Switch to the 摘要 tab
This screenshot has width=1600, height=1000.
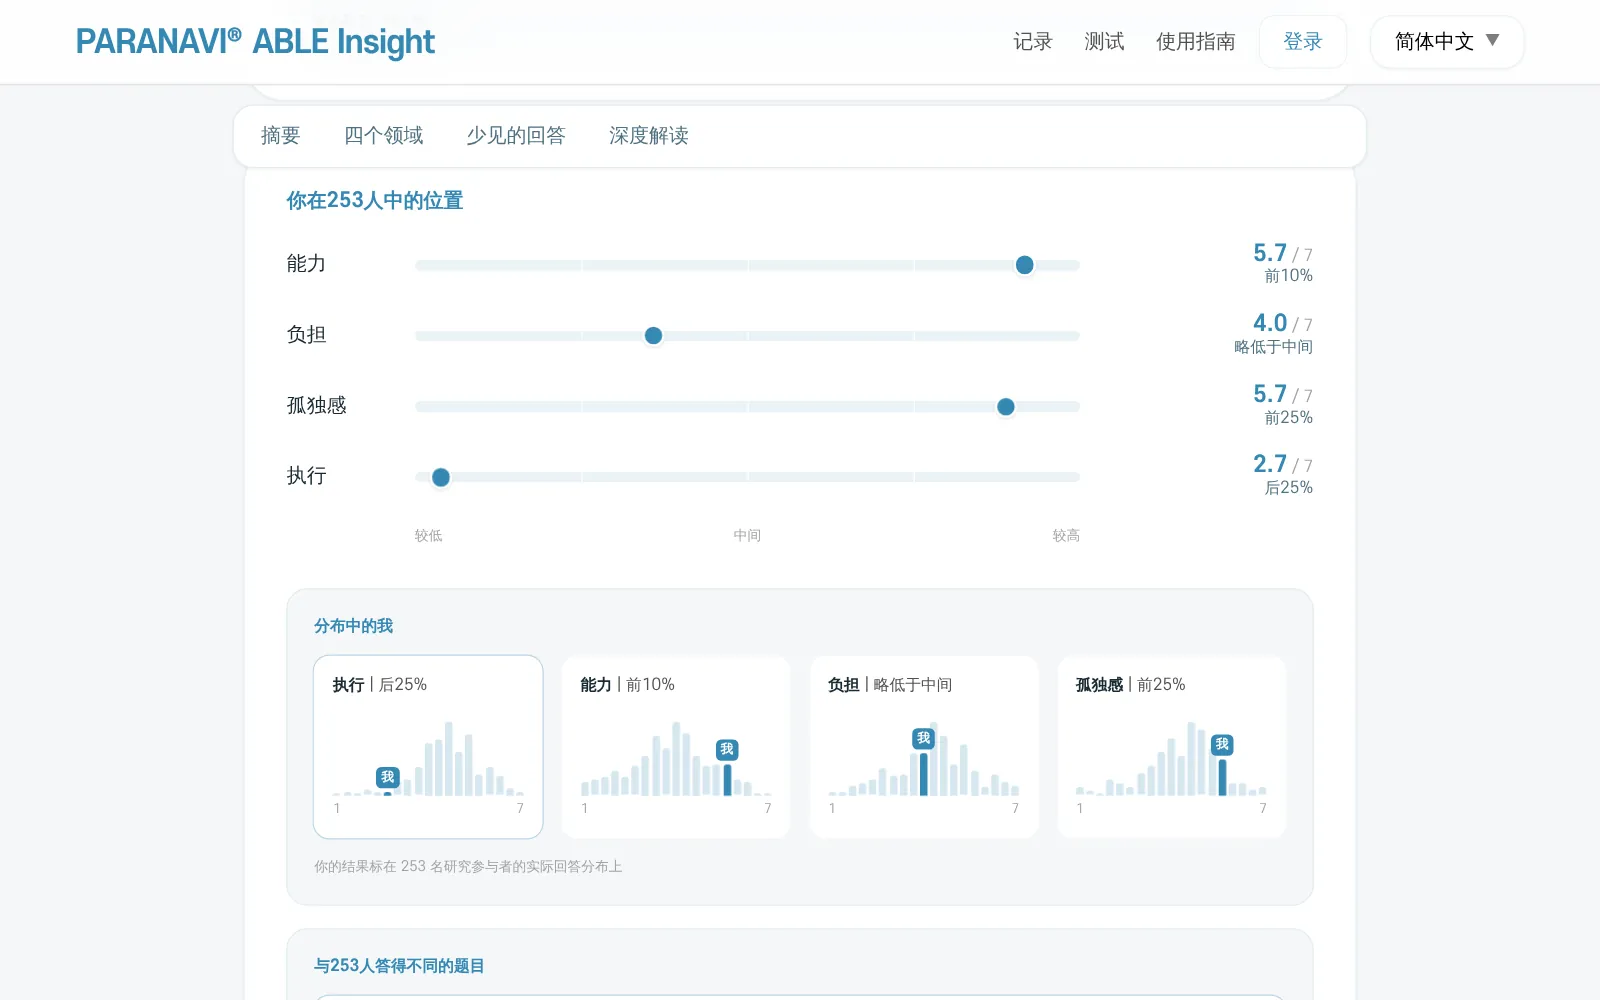(x=281, y=136)
